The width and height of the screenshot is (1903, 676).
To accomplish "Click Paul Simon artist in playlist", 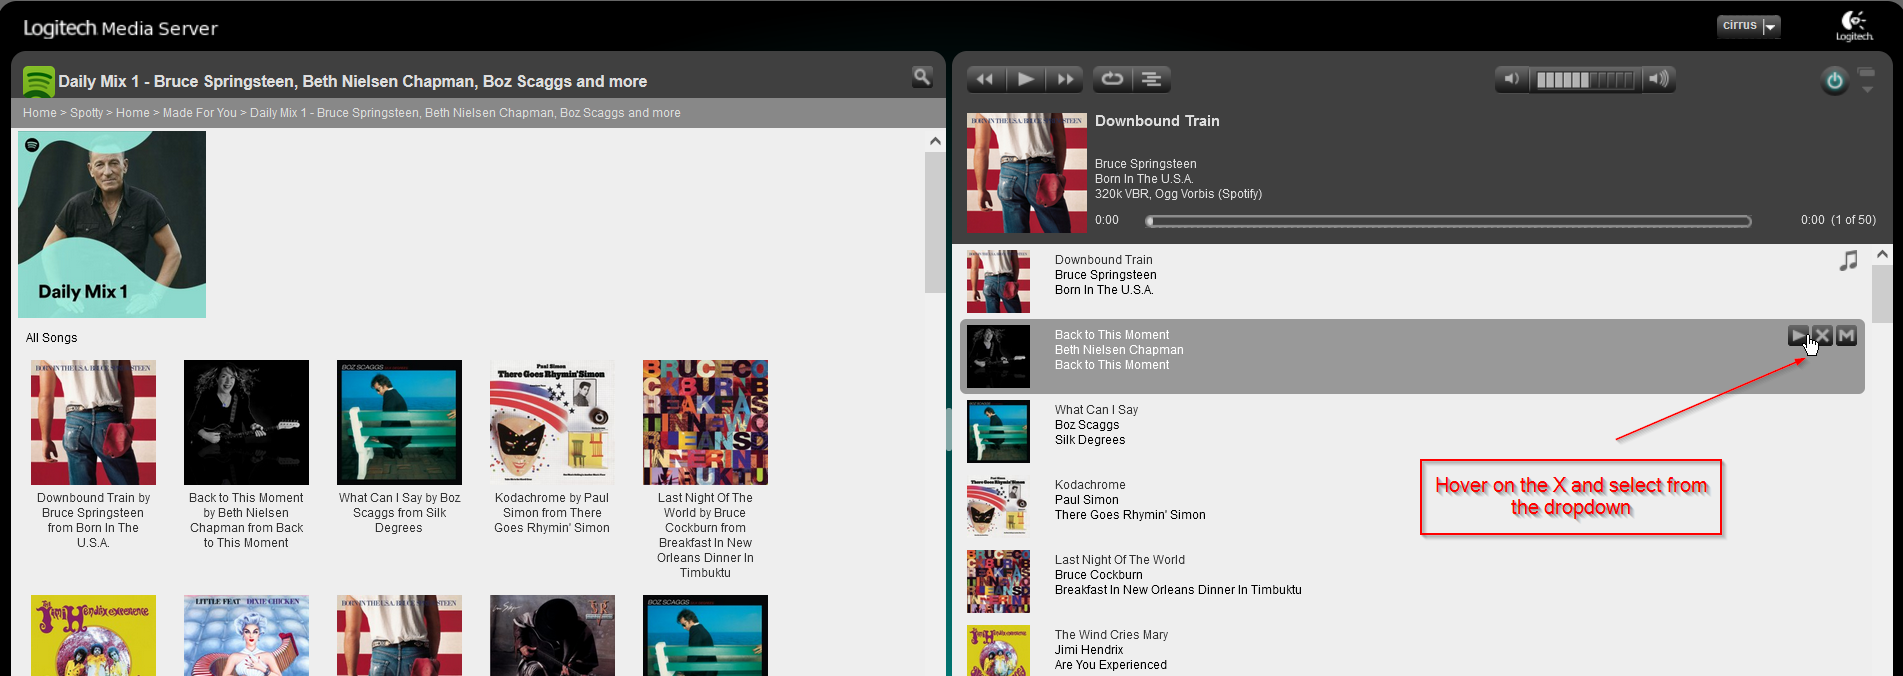I will [1087, 500].
